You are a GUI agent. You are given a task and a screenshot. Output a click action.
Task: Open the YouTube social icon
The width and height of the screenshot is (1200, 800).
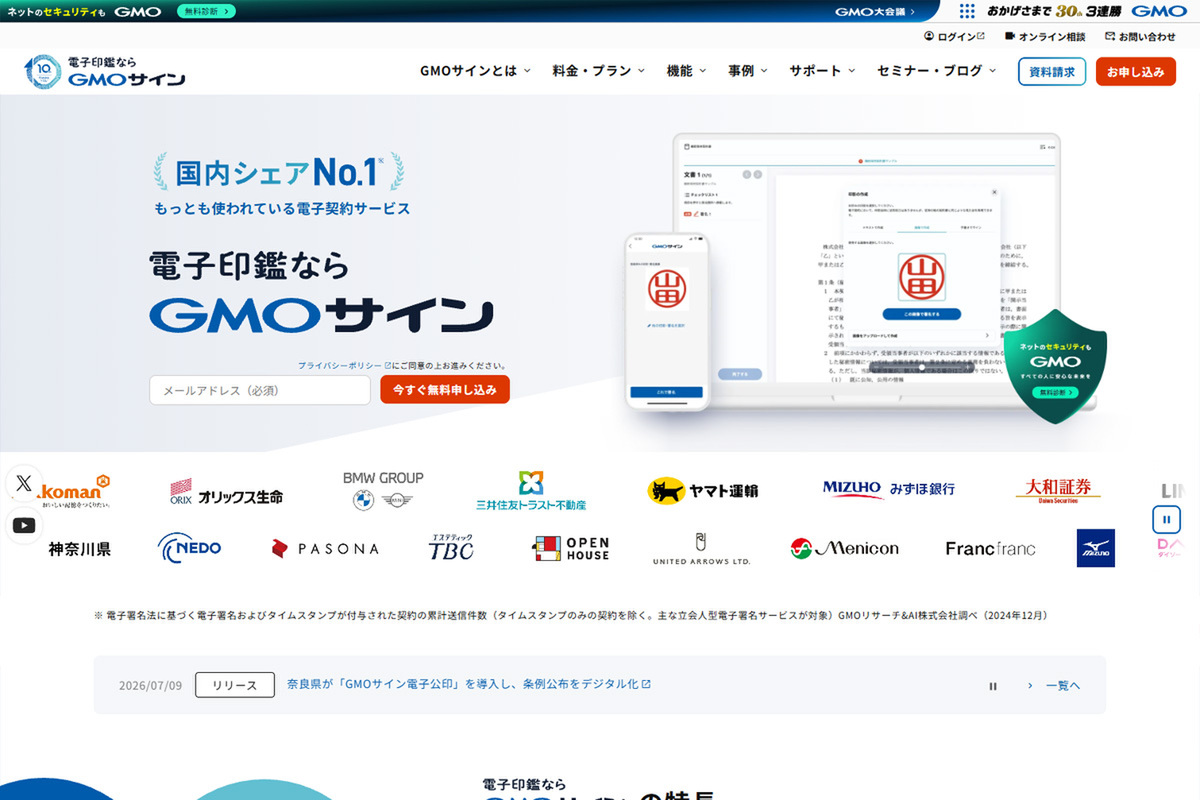24,525
